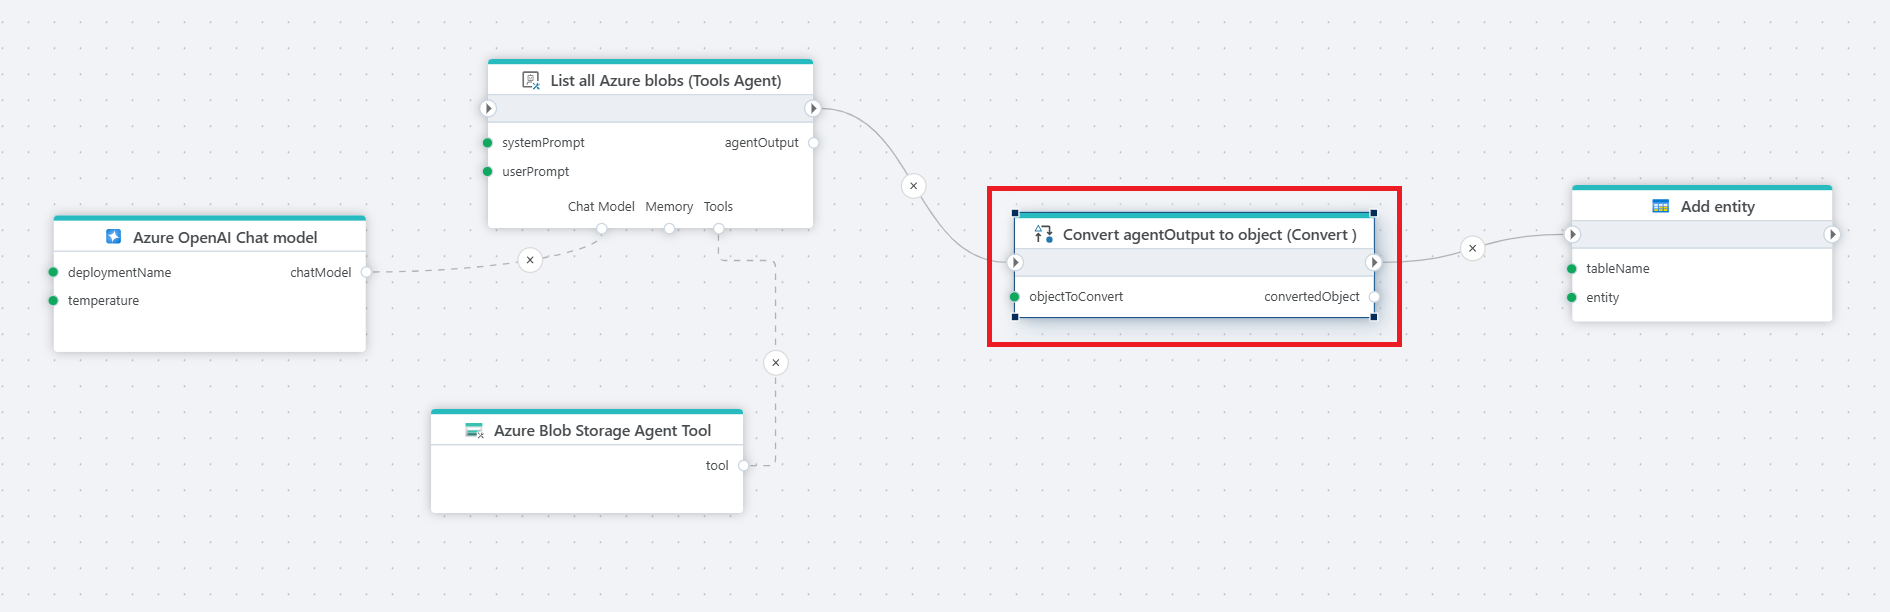Click the execution input arrow of Tools Agent
1890x612 pixels.
tap(488, 108)
